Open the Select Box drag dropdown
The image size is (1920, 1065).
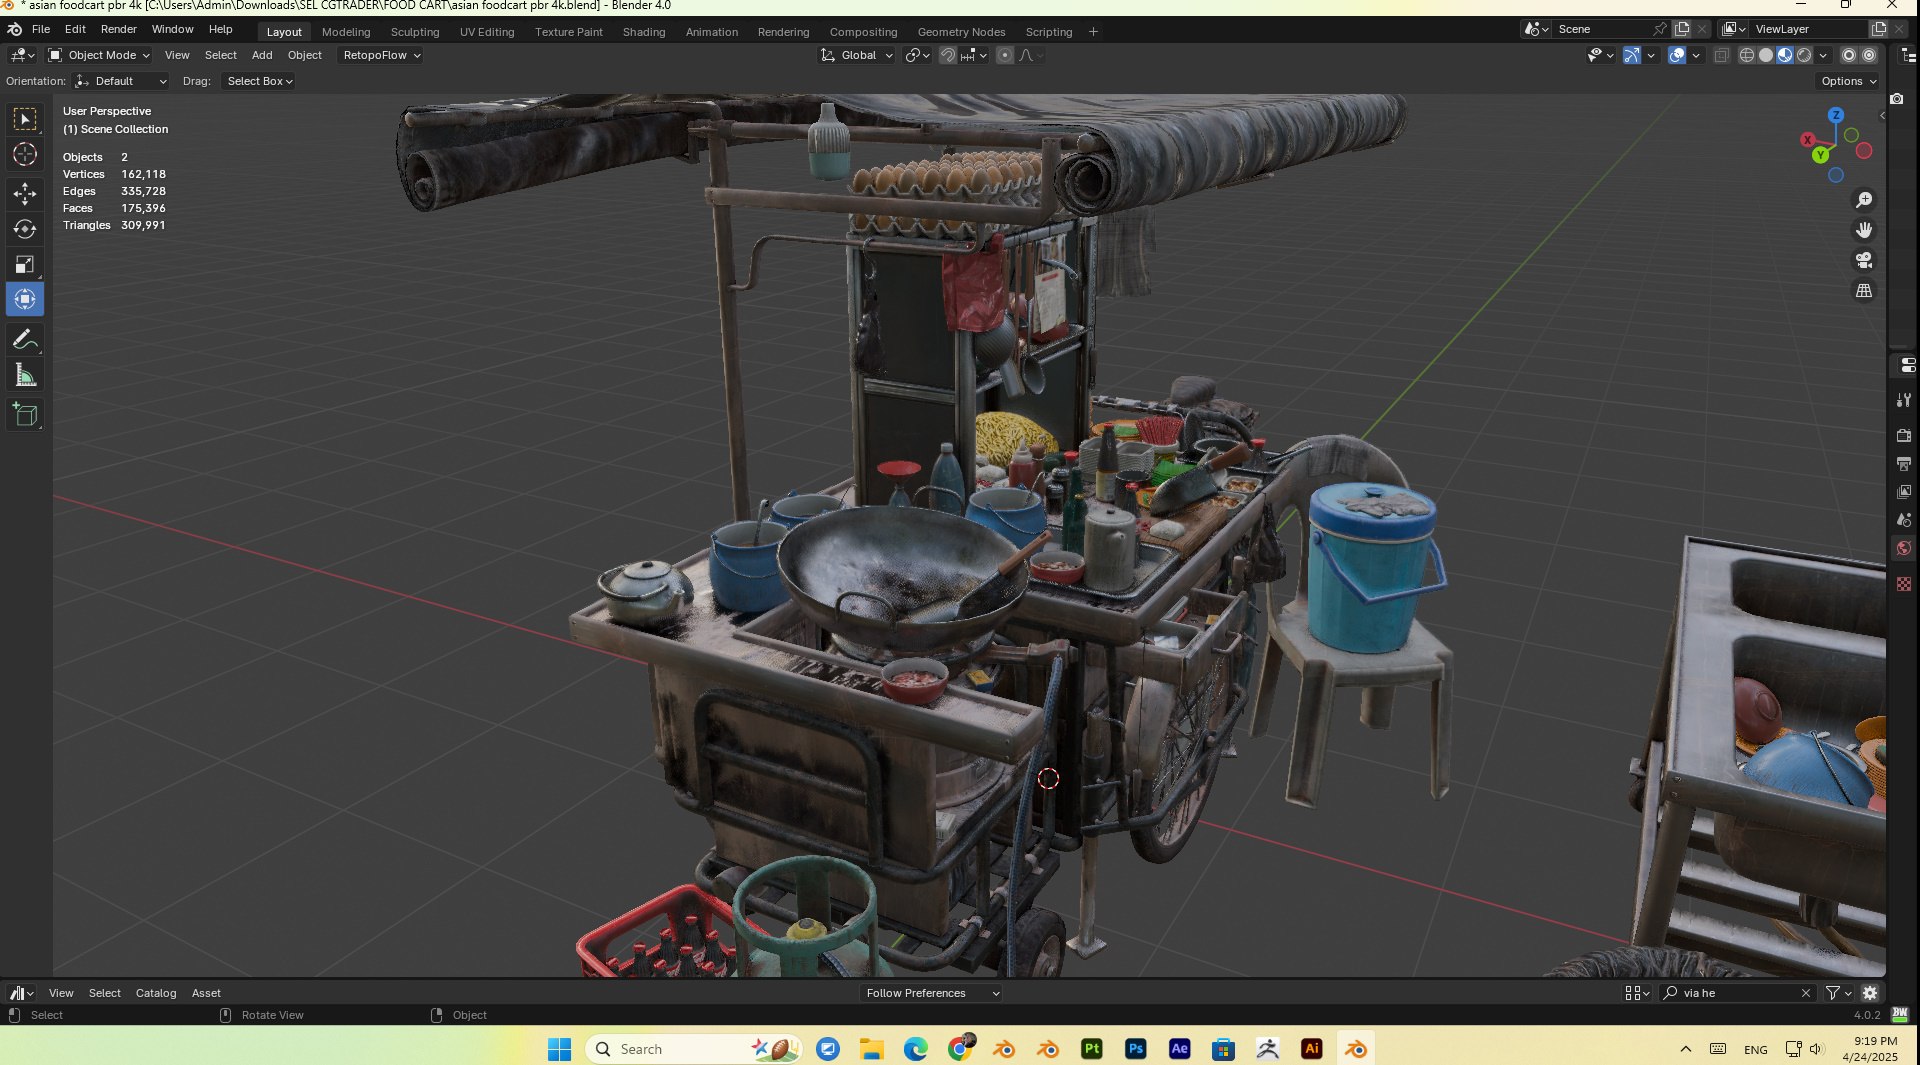(259, 81)
